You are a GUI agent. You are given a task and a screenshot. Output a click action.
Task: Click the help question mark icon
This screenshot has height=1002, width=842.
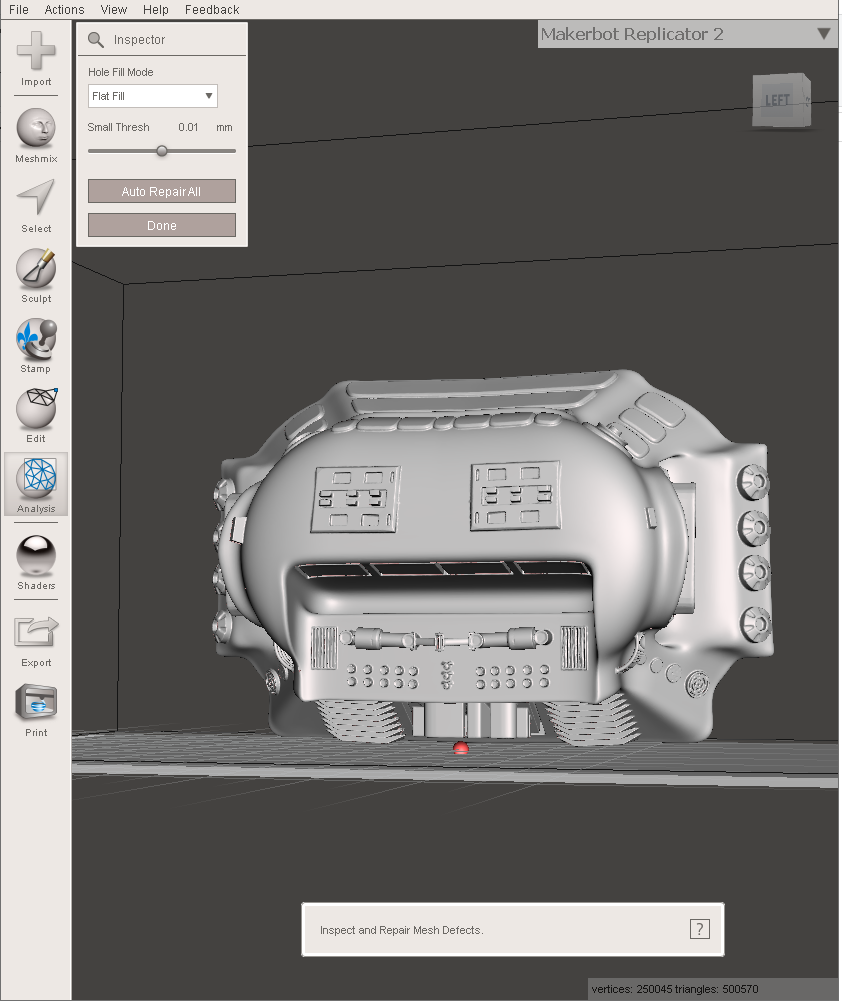700,929
